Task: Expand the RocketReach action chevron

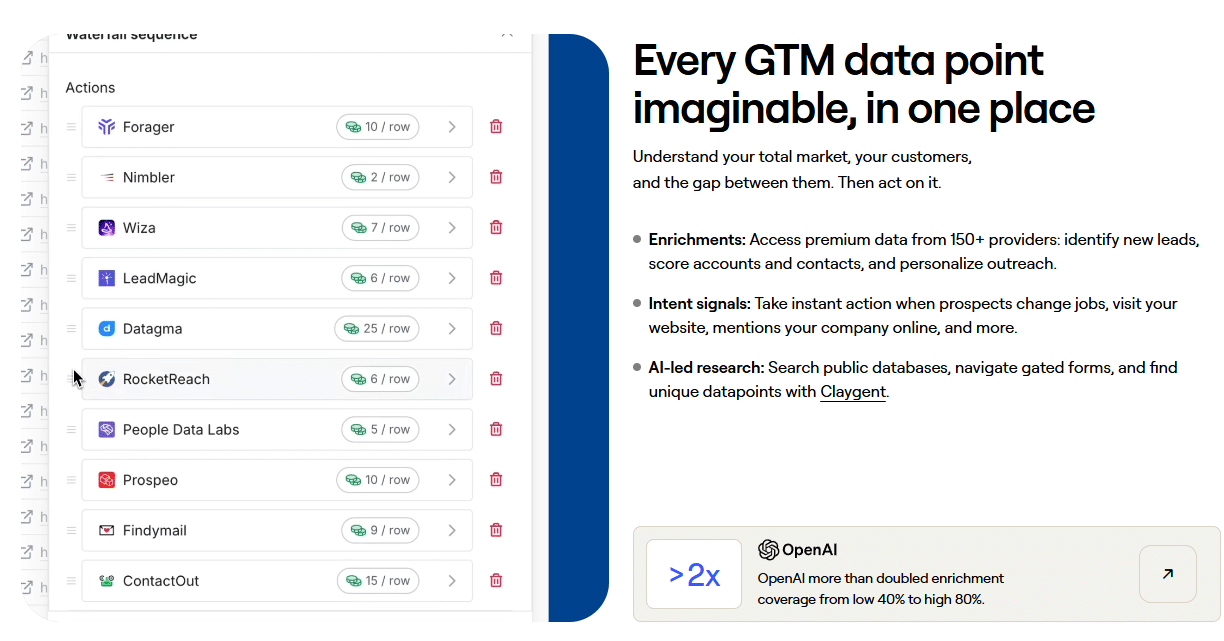Action: click(452, 379)
